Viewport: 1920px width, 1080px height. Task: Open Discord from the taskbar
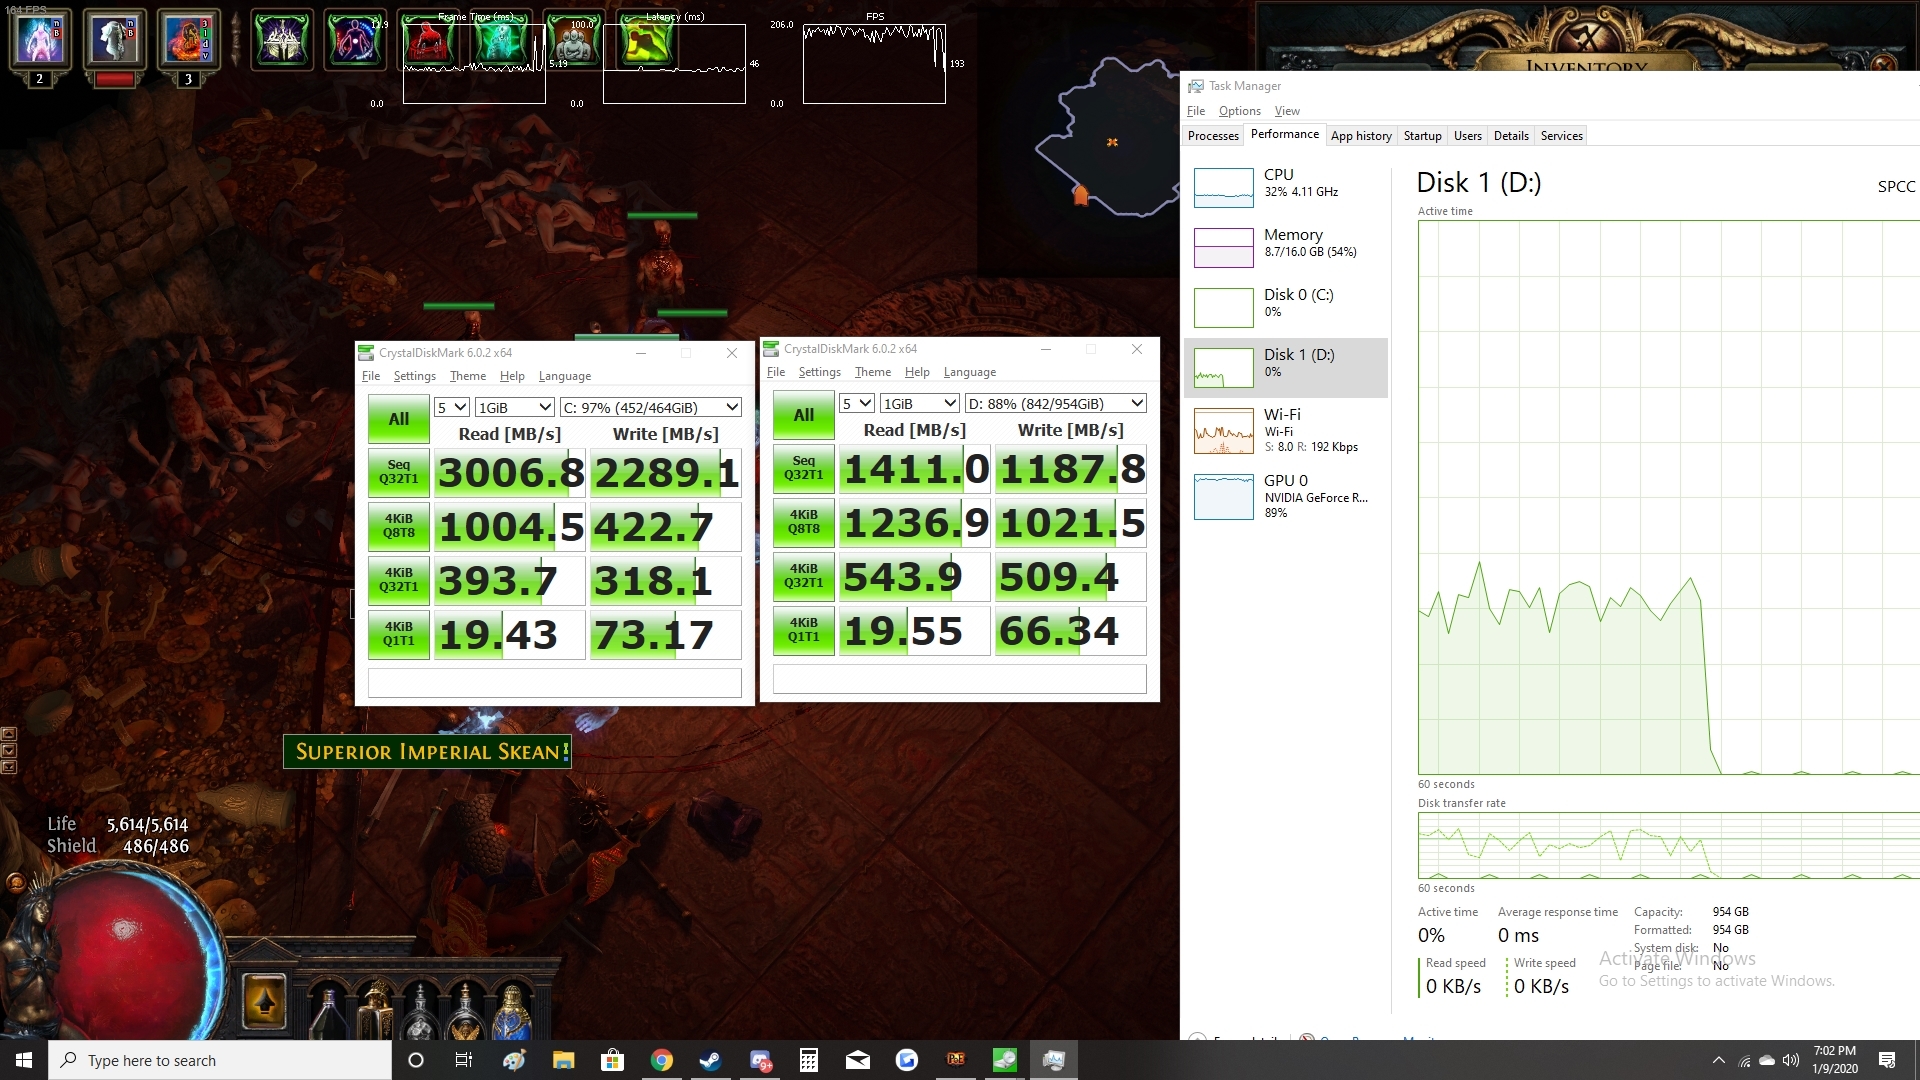pos(760,1060)
